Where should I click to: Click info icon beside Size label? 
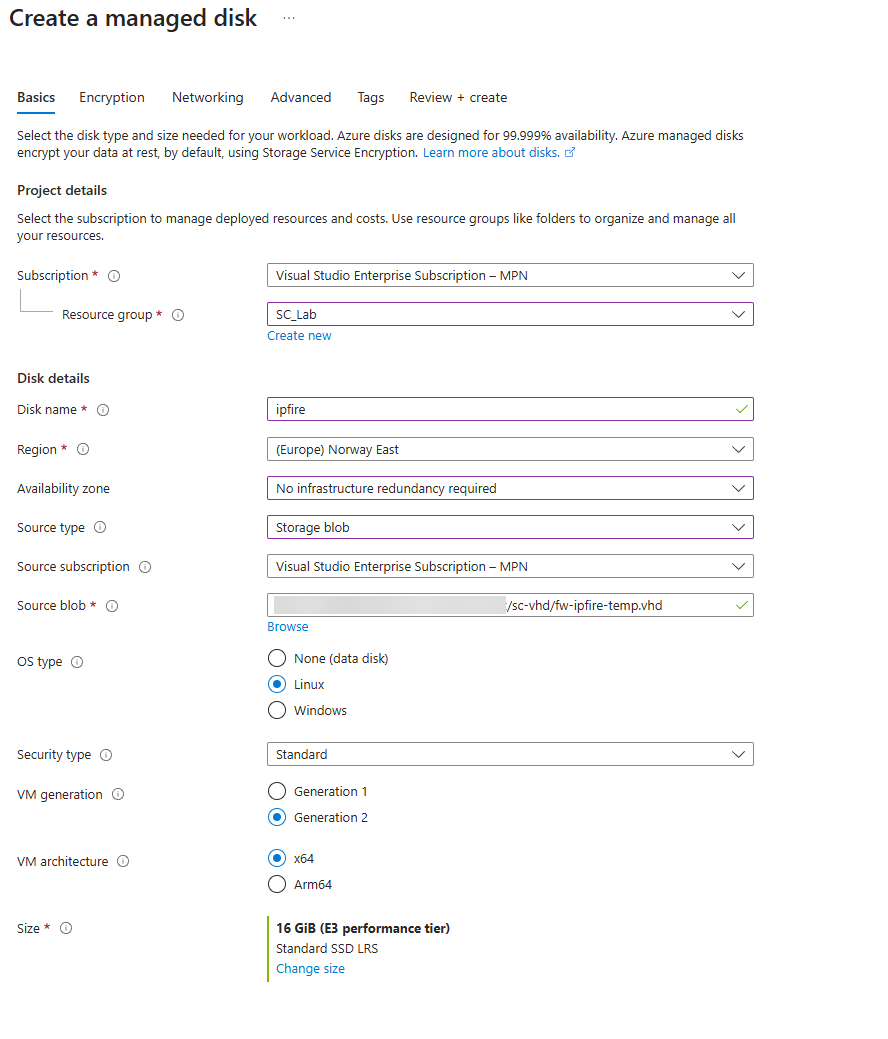(x=66, y=929)
